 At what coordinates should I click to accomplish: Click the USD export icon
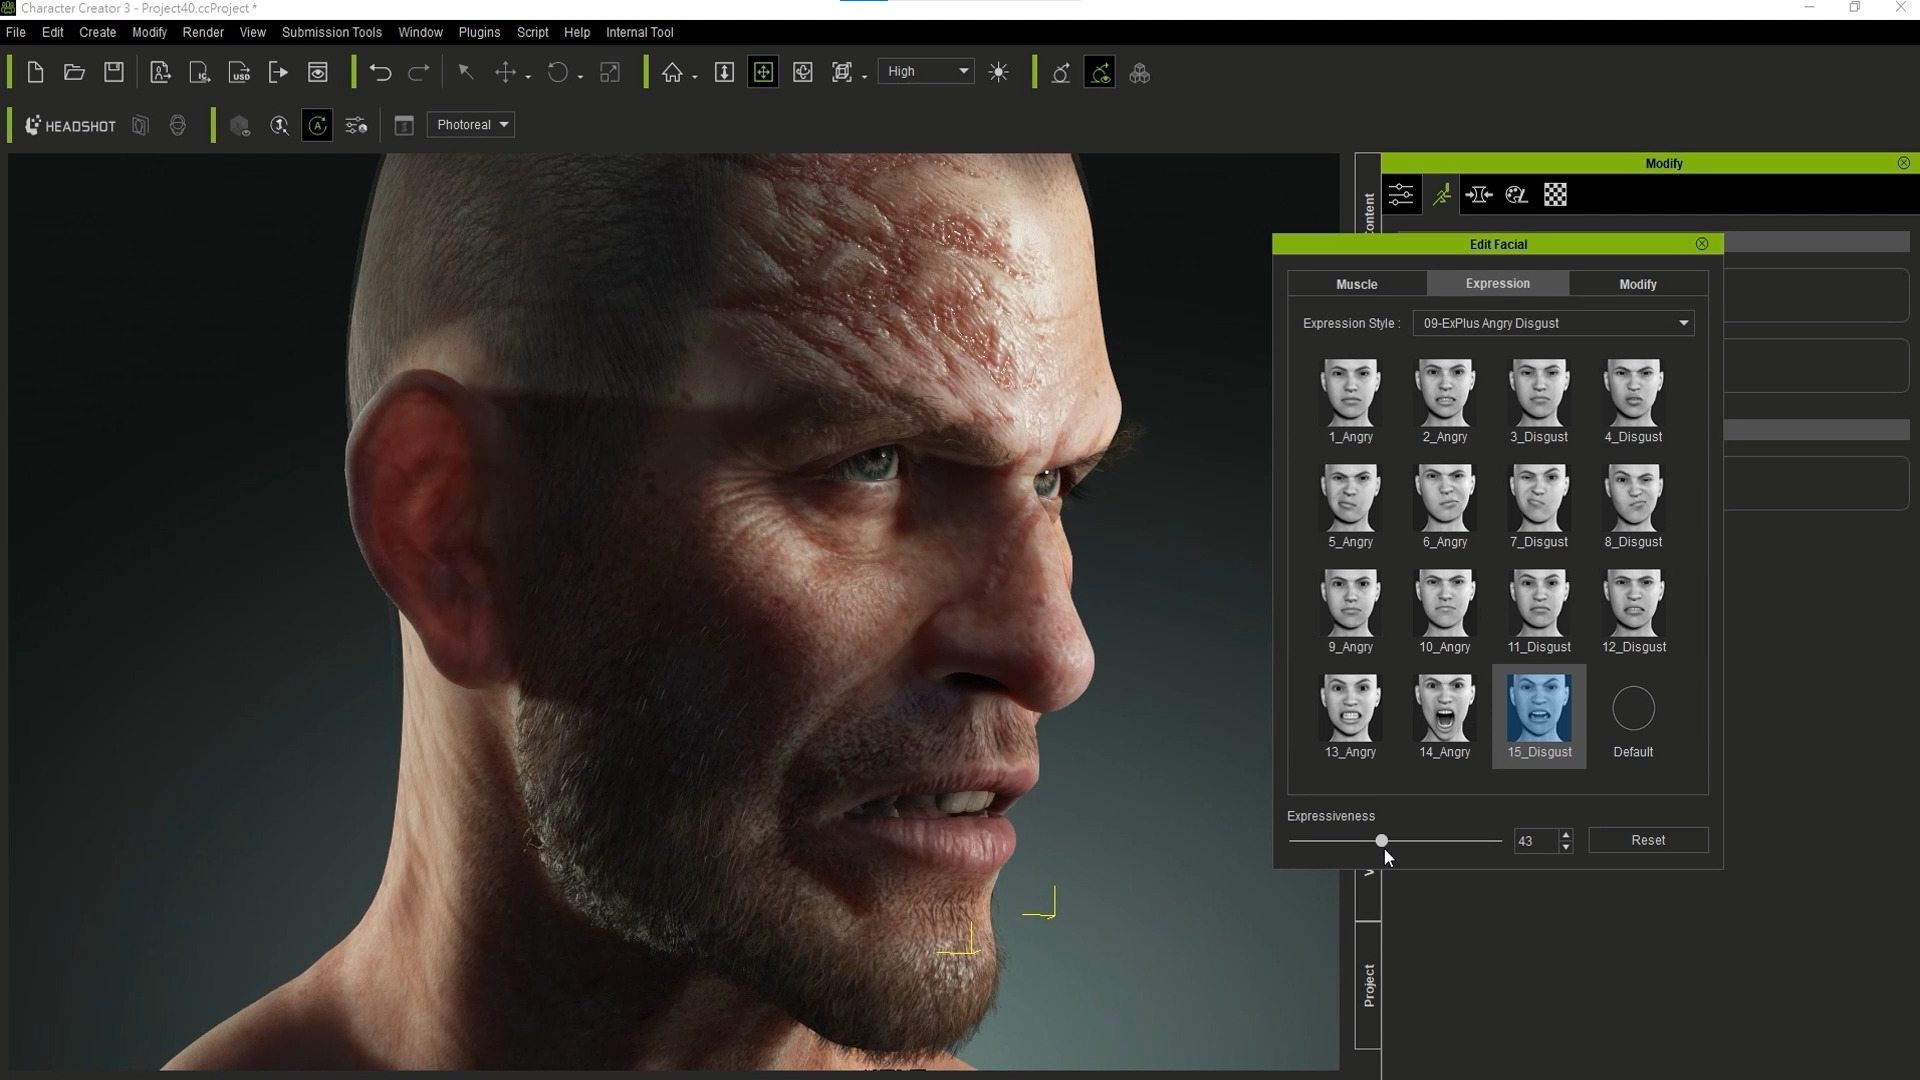240,72
